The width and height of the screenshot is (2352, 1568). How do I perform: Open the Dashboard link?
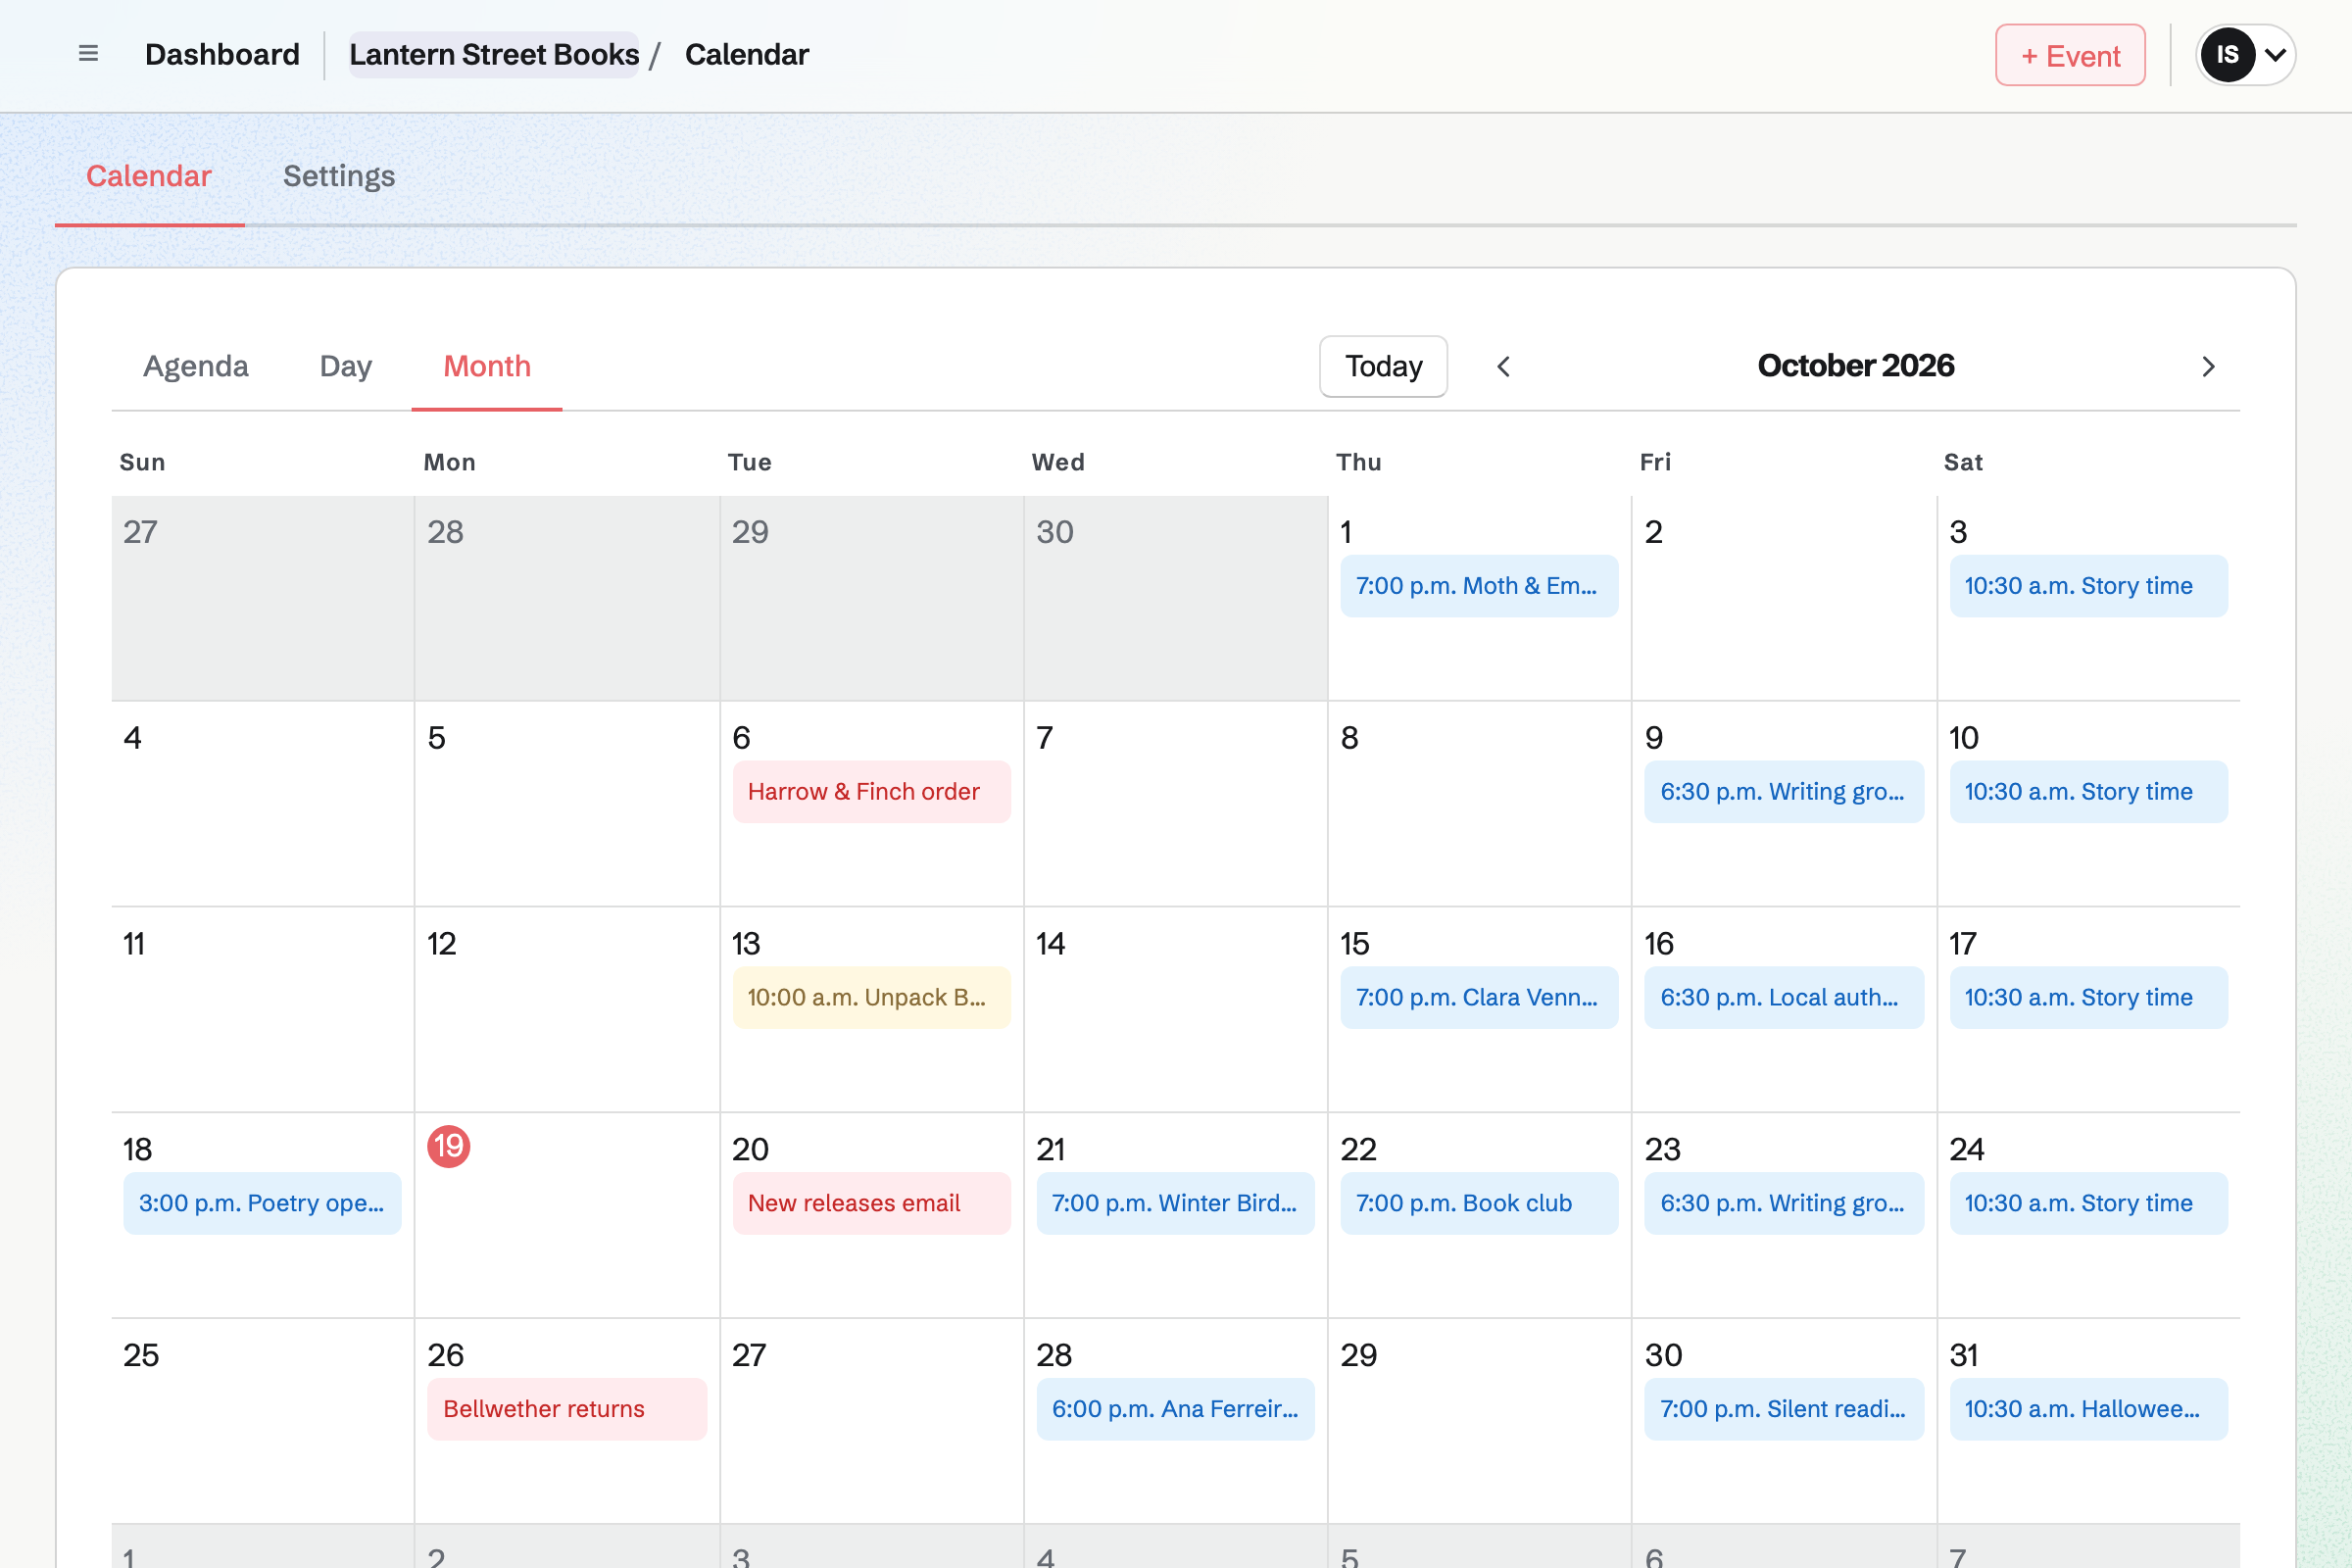[222, 54]
